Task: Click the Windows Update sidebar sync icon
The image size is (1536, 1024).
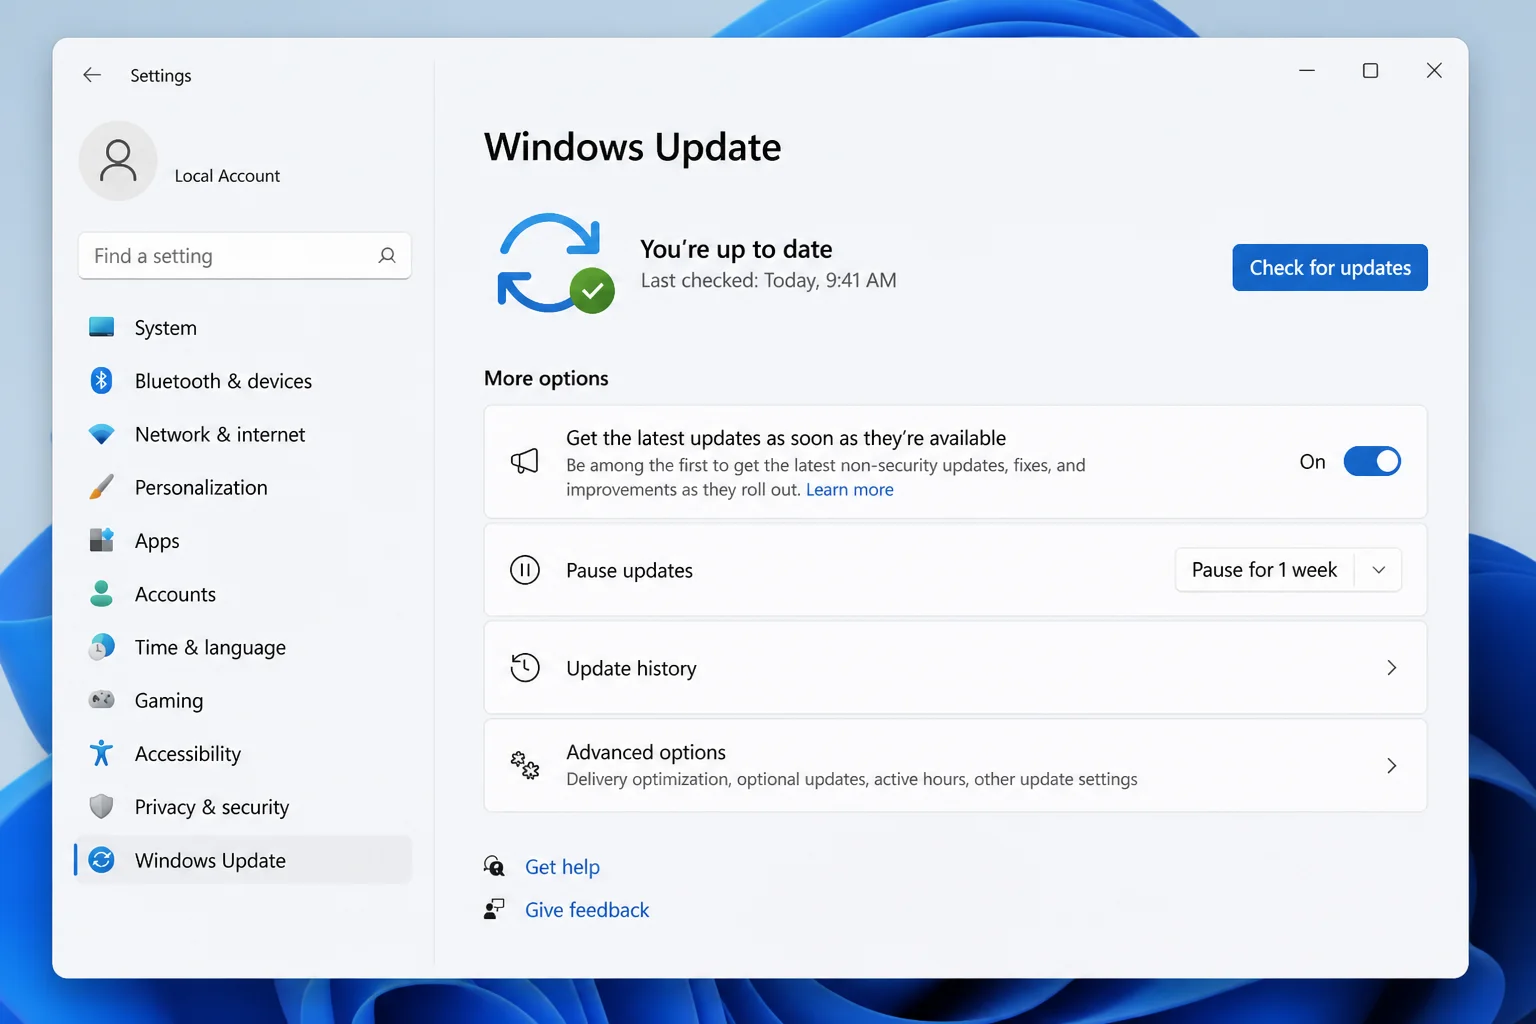Action: click(x=101, y=860)
